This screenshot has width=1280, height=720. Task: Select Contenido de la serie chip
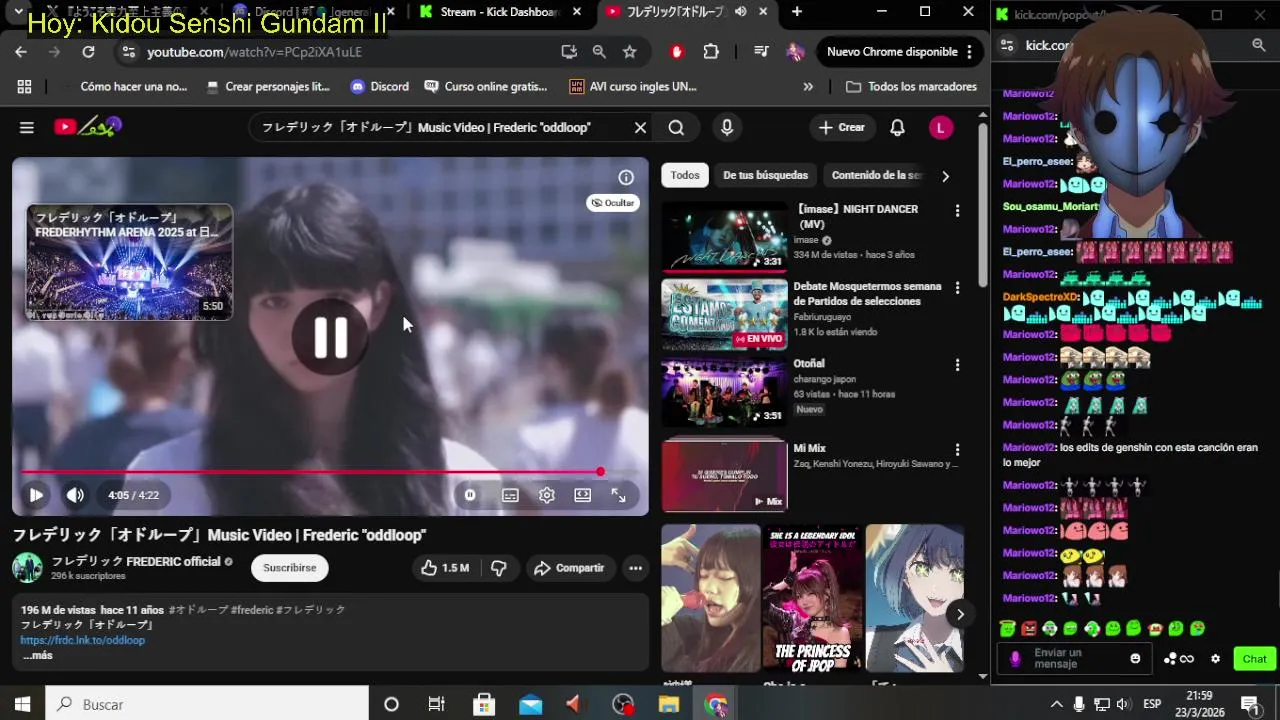click(876, 175)
